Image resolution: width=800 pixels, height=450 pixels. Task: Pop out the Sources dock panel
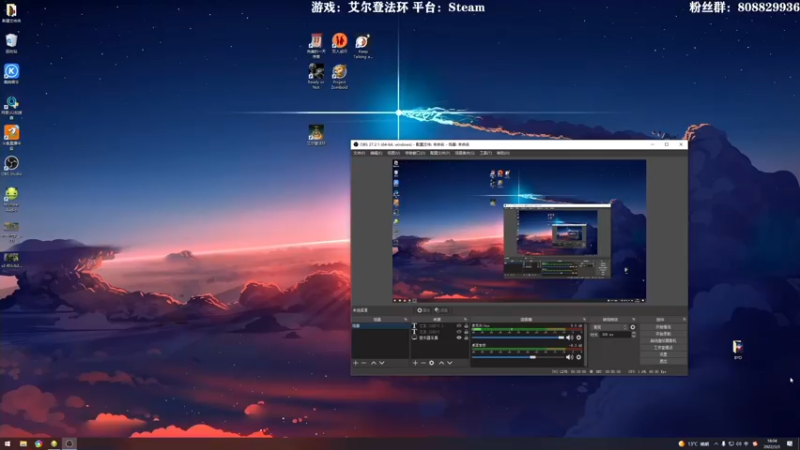[x=465, y=319]
